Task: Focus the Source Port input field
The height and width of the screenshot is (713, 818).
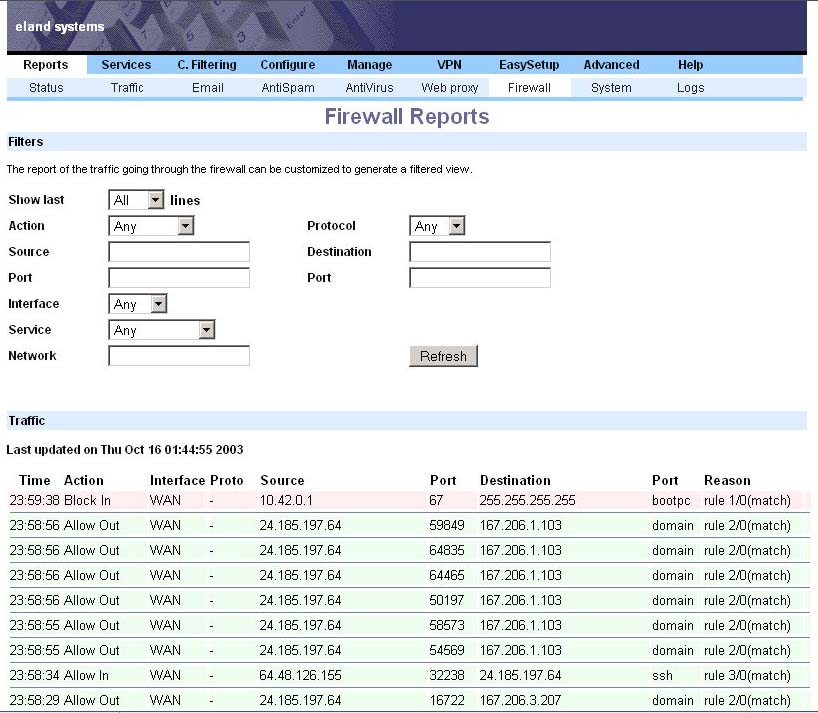Action: (179, 277)
